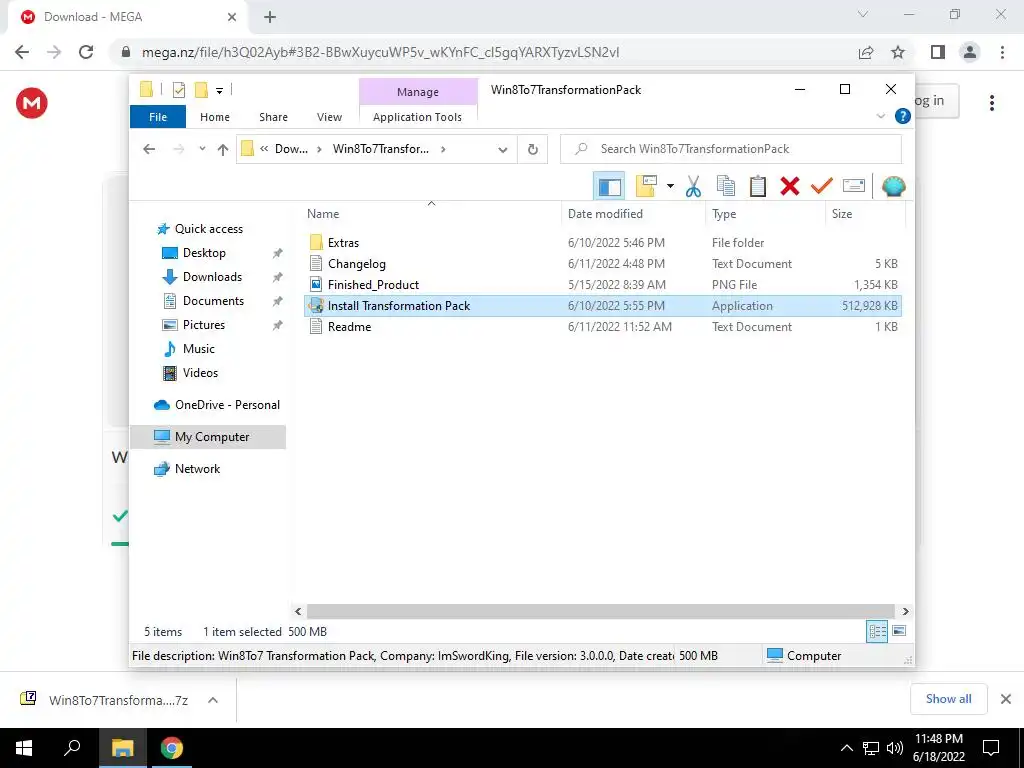Click the Cut scissors icon

tap(693, 186)
